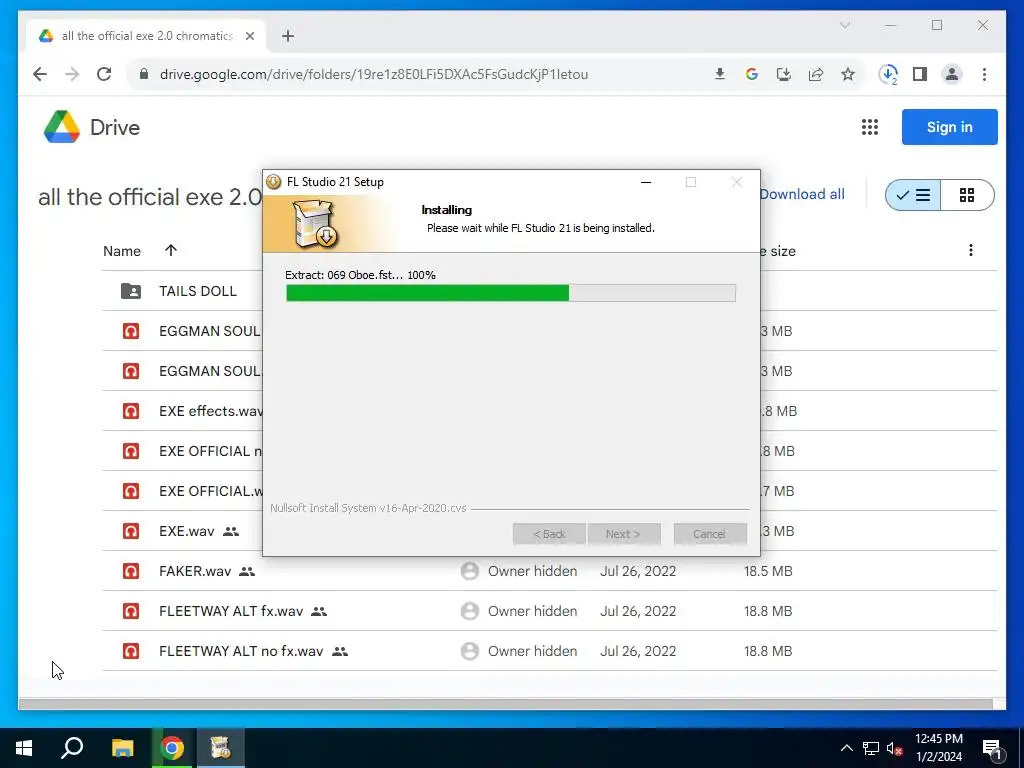Click the network tray icon
1024x768 pixels.
tap(871, 748)
